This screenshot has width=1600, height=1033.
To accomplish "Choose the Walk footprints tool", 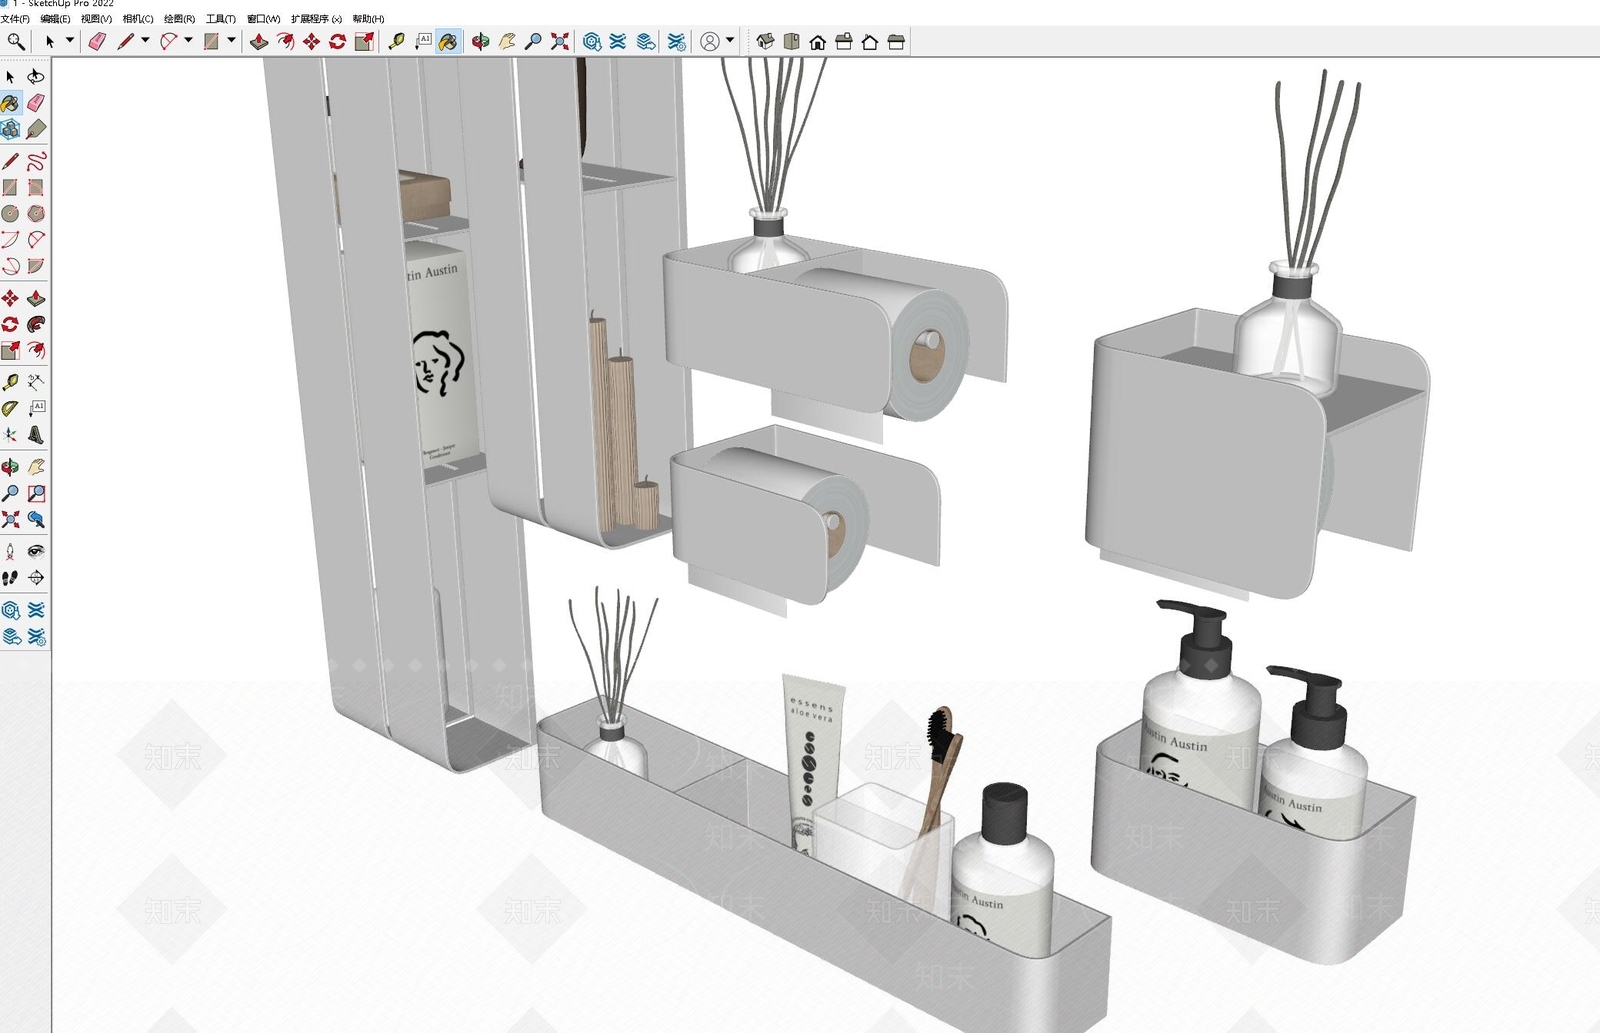I will (x=10, y=577).
